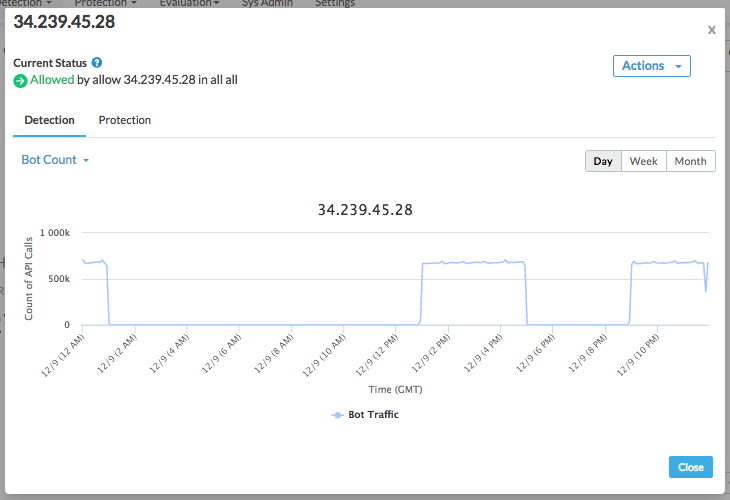Open the Protection tab in the dialog
This screenshot has height=500, width=730.
(x=124, y=120)
